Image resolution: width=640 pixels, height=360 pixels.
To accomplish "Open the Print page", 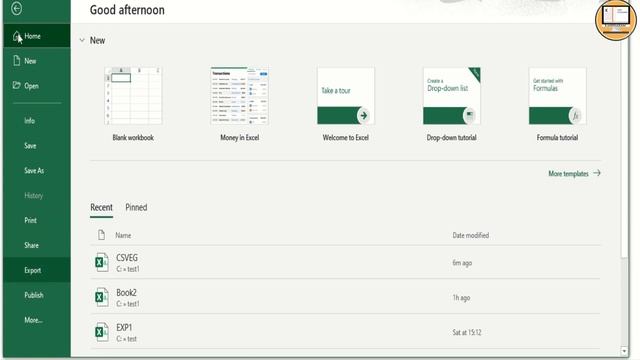I will [37, 220].
